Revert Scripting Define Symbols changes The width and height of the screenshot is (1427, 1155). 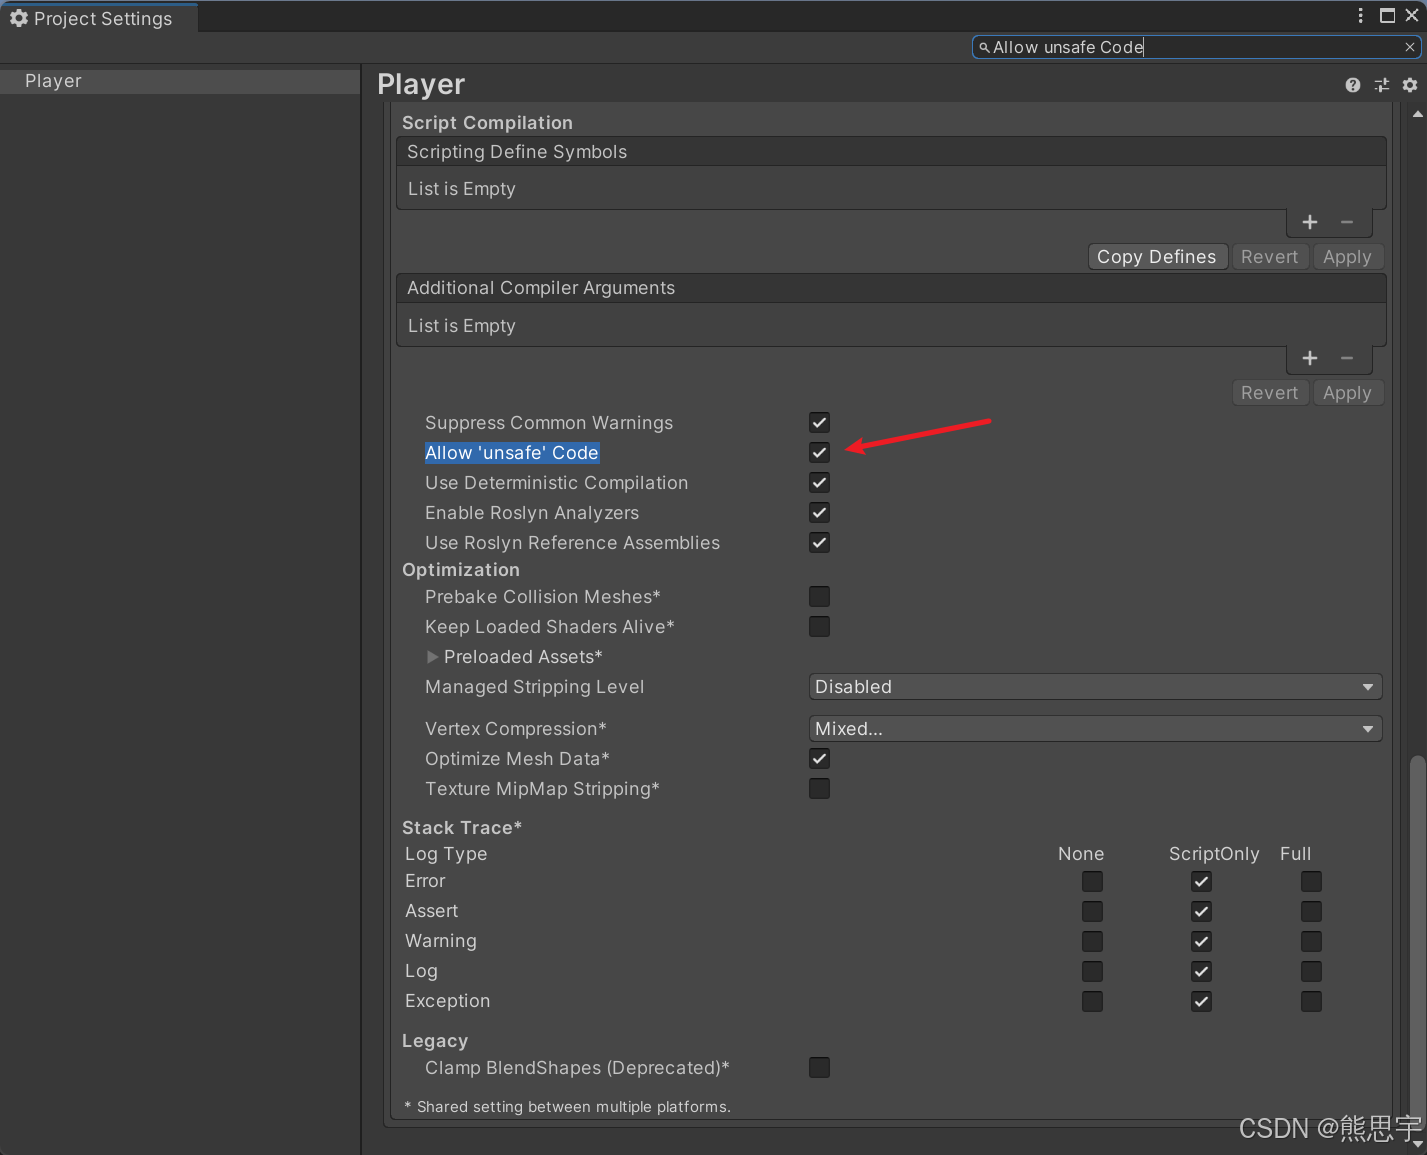click(1269, 257)
